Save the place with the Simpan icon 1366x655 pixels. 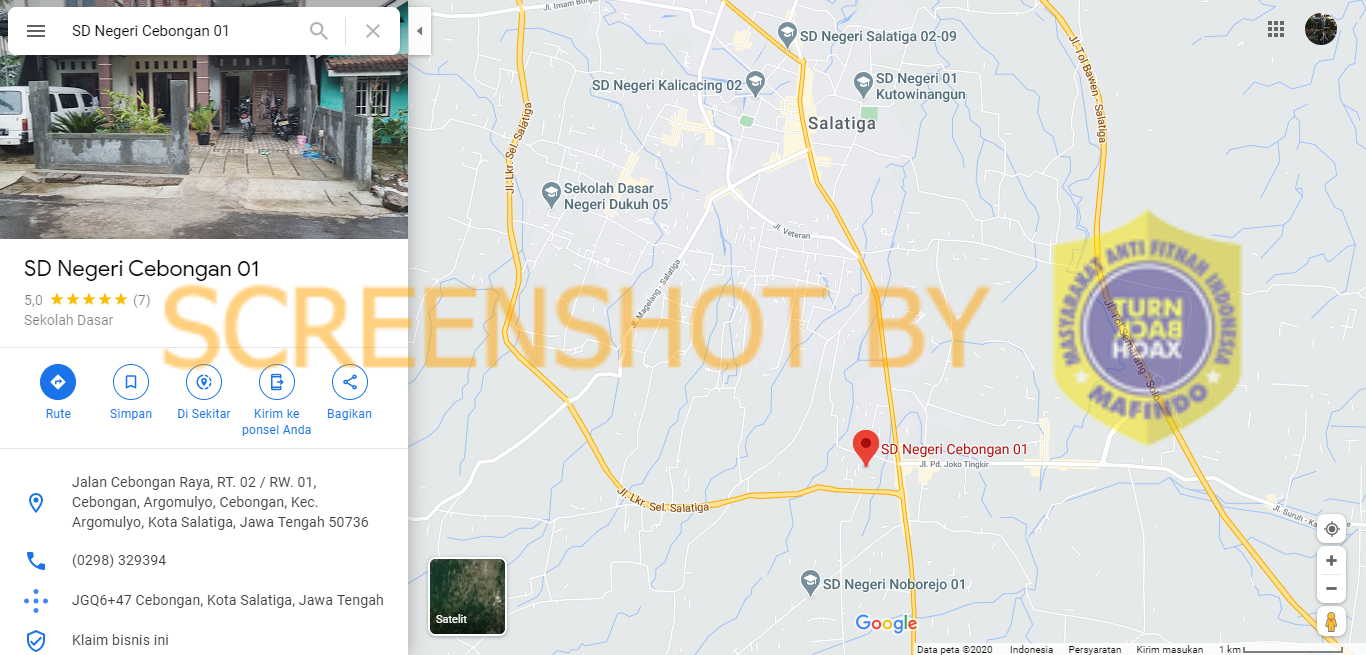pos(131,382)
